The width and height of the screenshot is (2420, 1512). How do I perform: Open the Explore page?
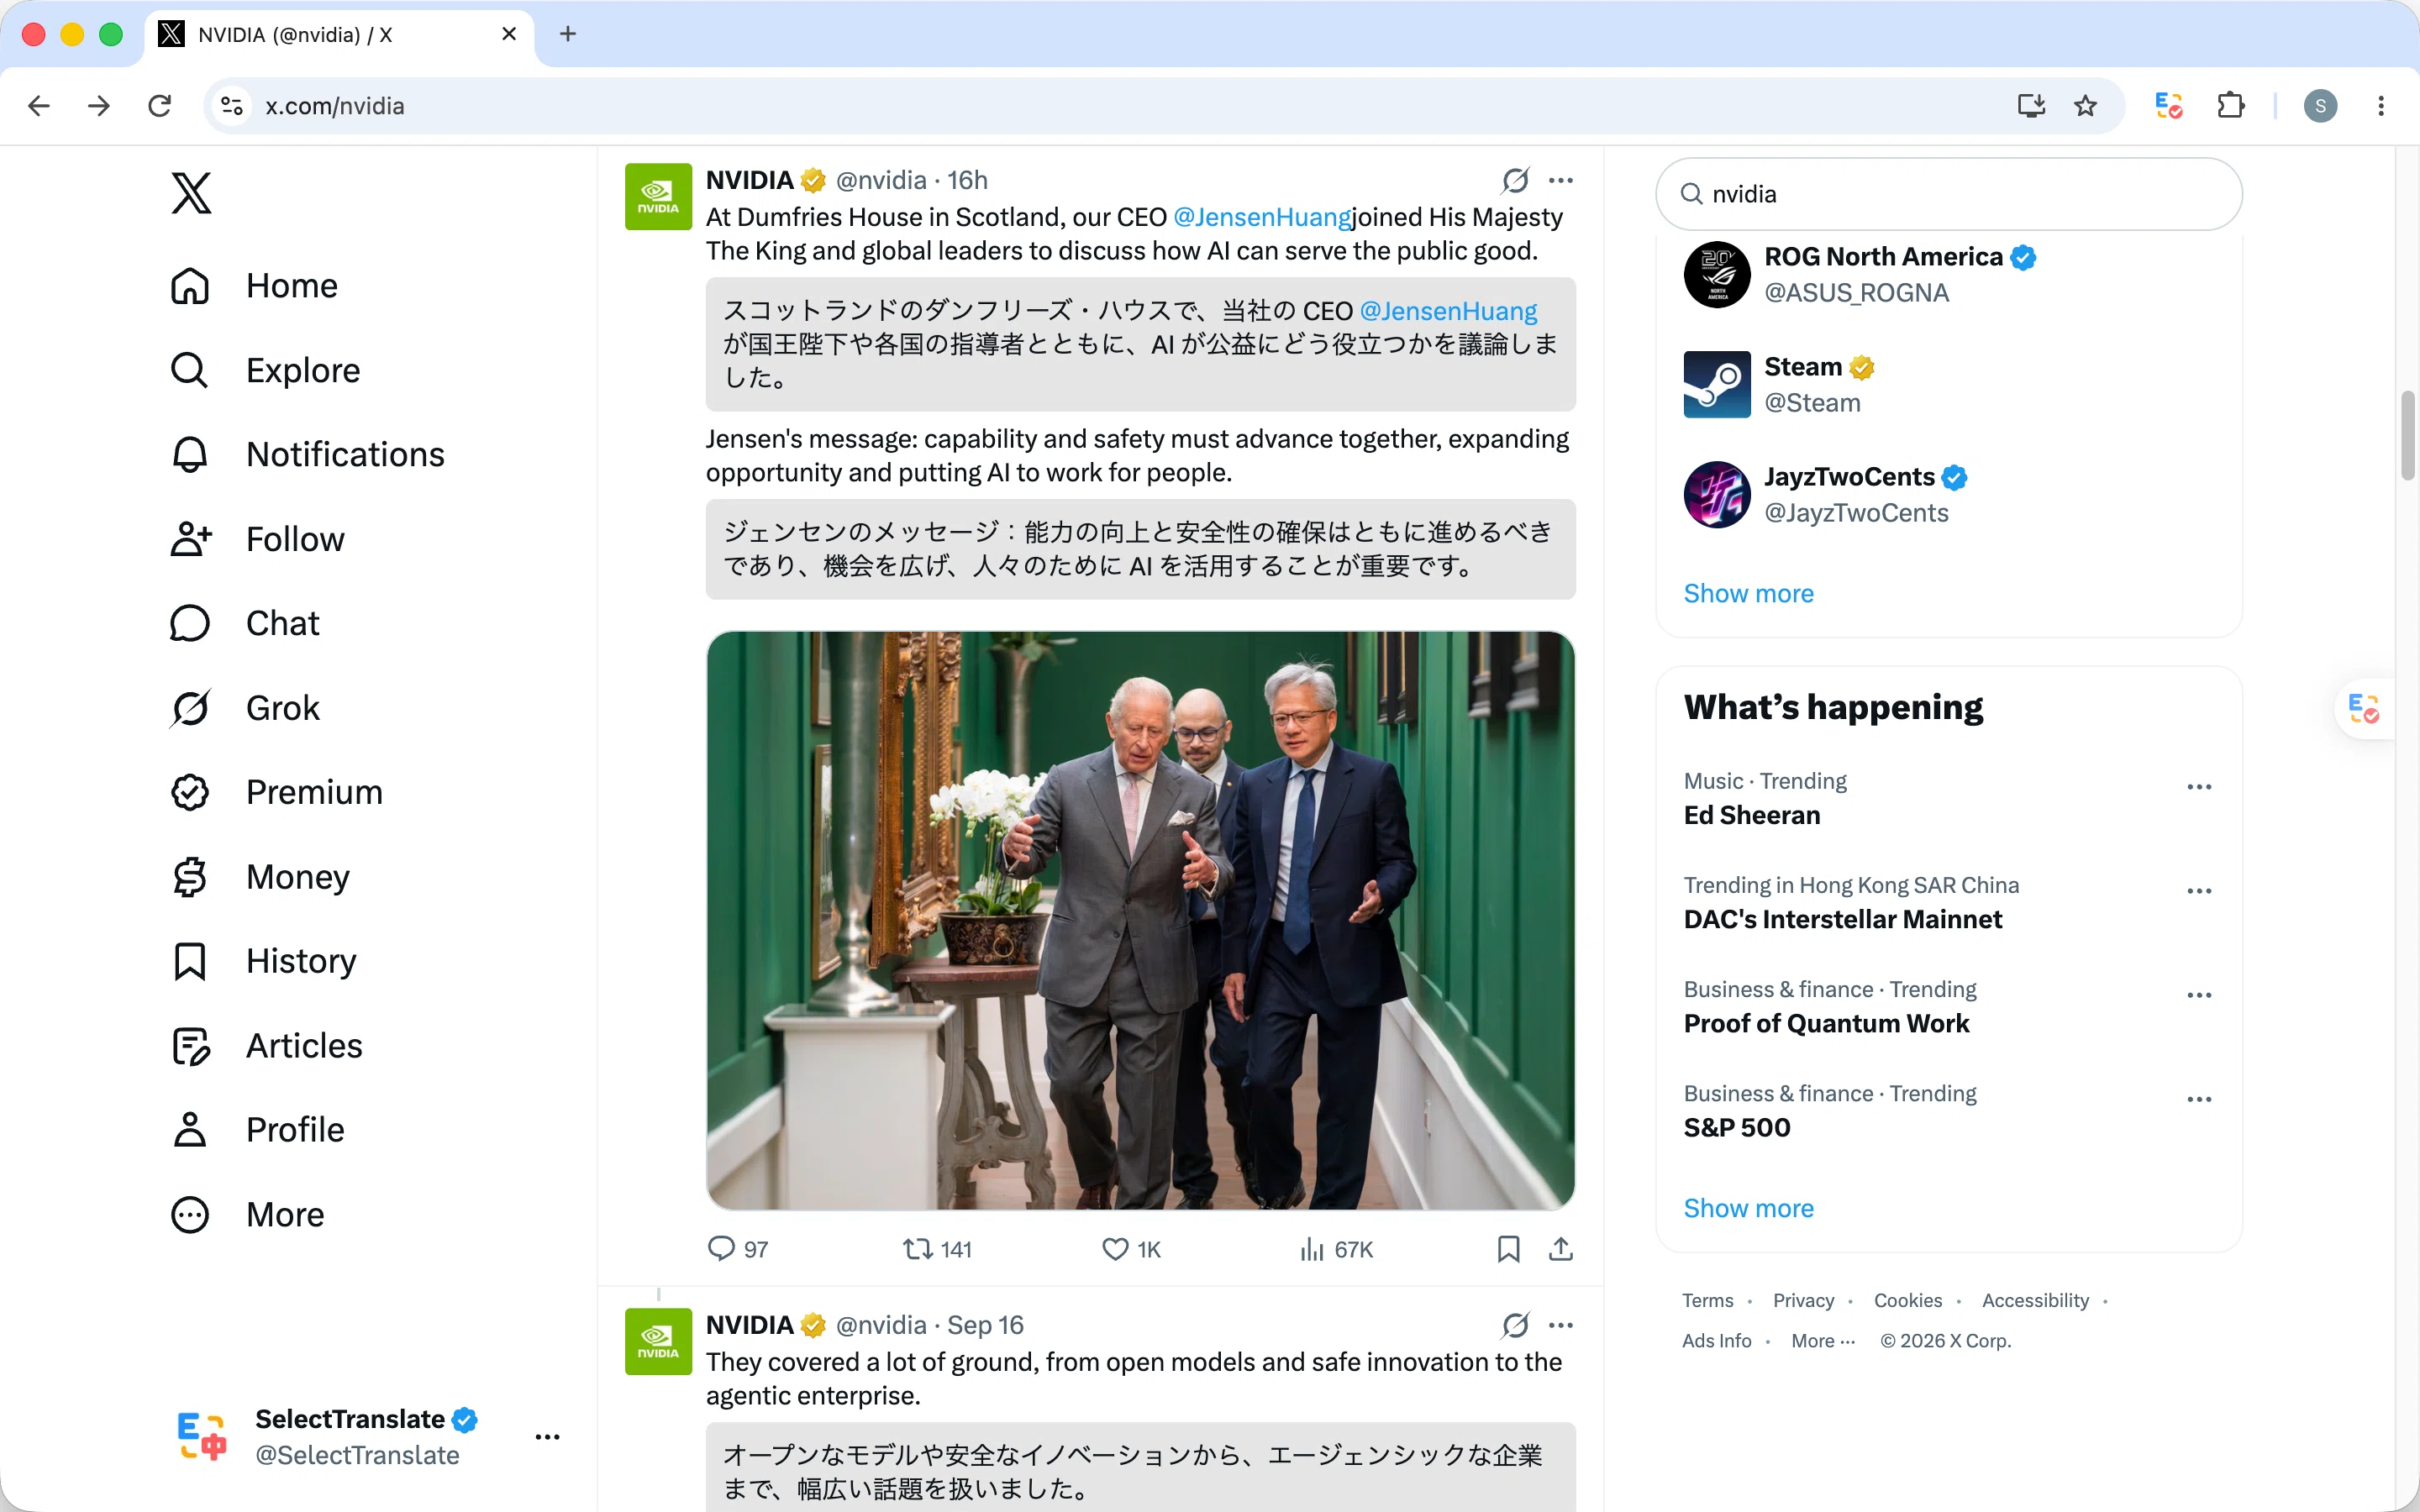click(x=265, y=370)
